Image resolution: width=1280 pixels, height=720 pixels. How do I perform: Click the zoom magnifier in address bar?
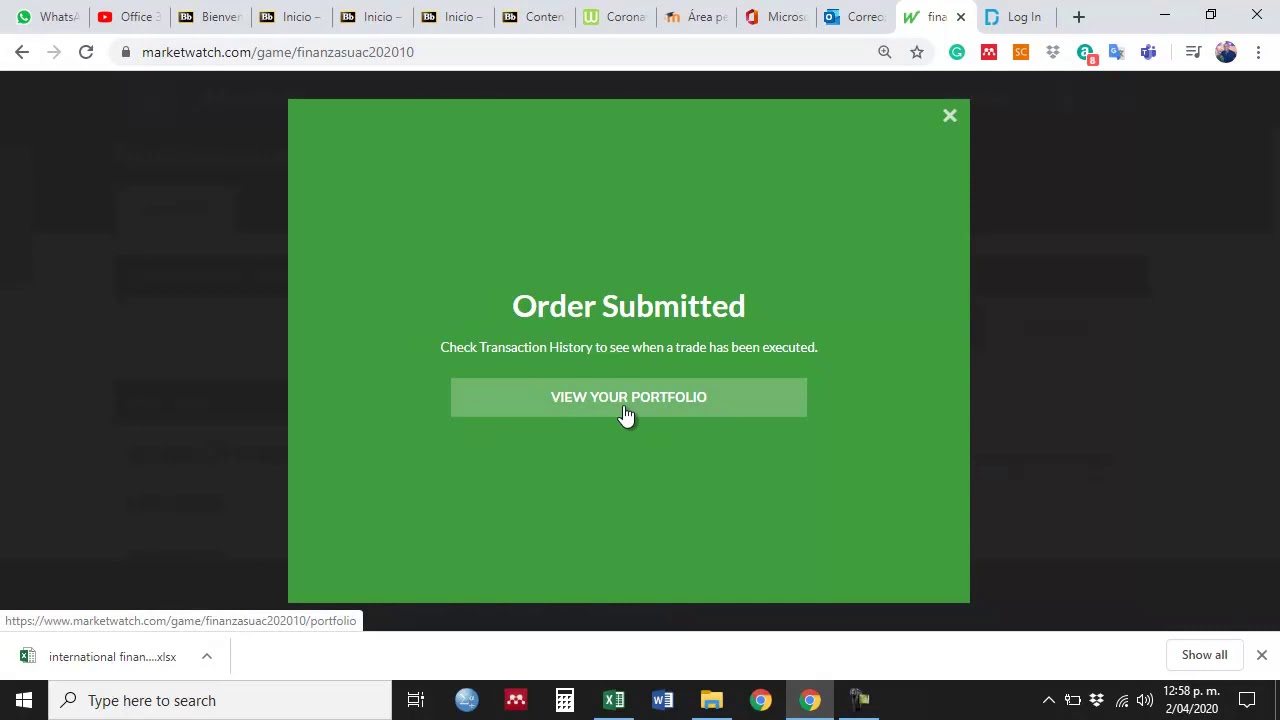885,52
